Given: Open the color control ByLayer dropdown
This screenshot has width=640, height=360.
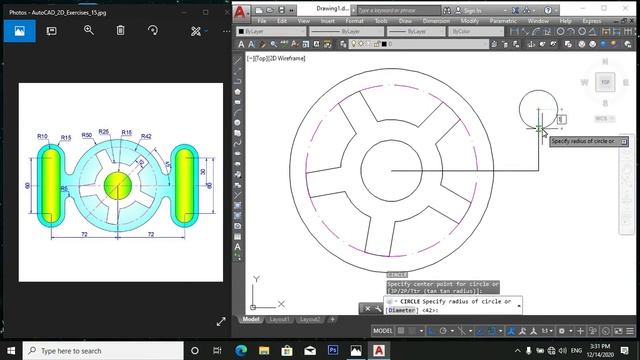Looking at the screenshot, I should [271, 31].
